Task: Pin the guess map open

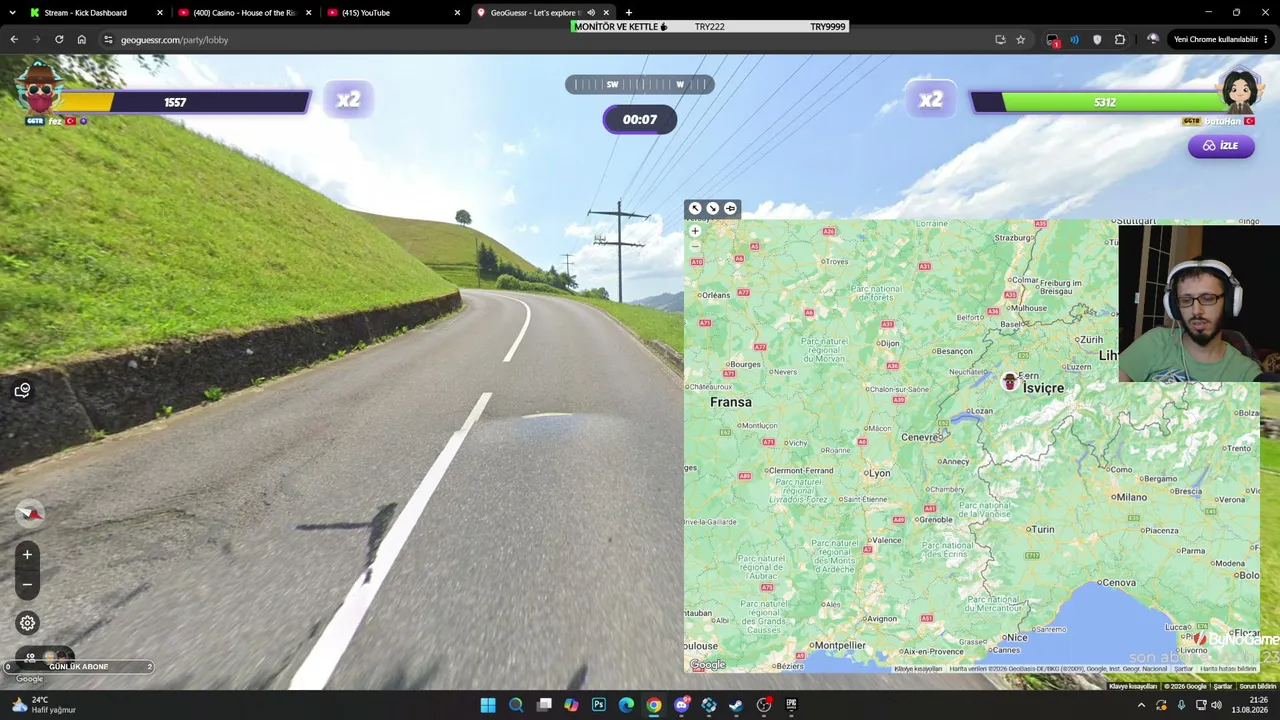Action: [730, 209]
